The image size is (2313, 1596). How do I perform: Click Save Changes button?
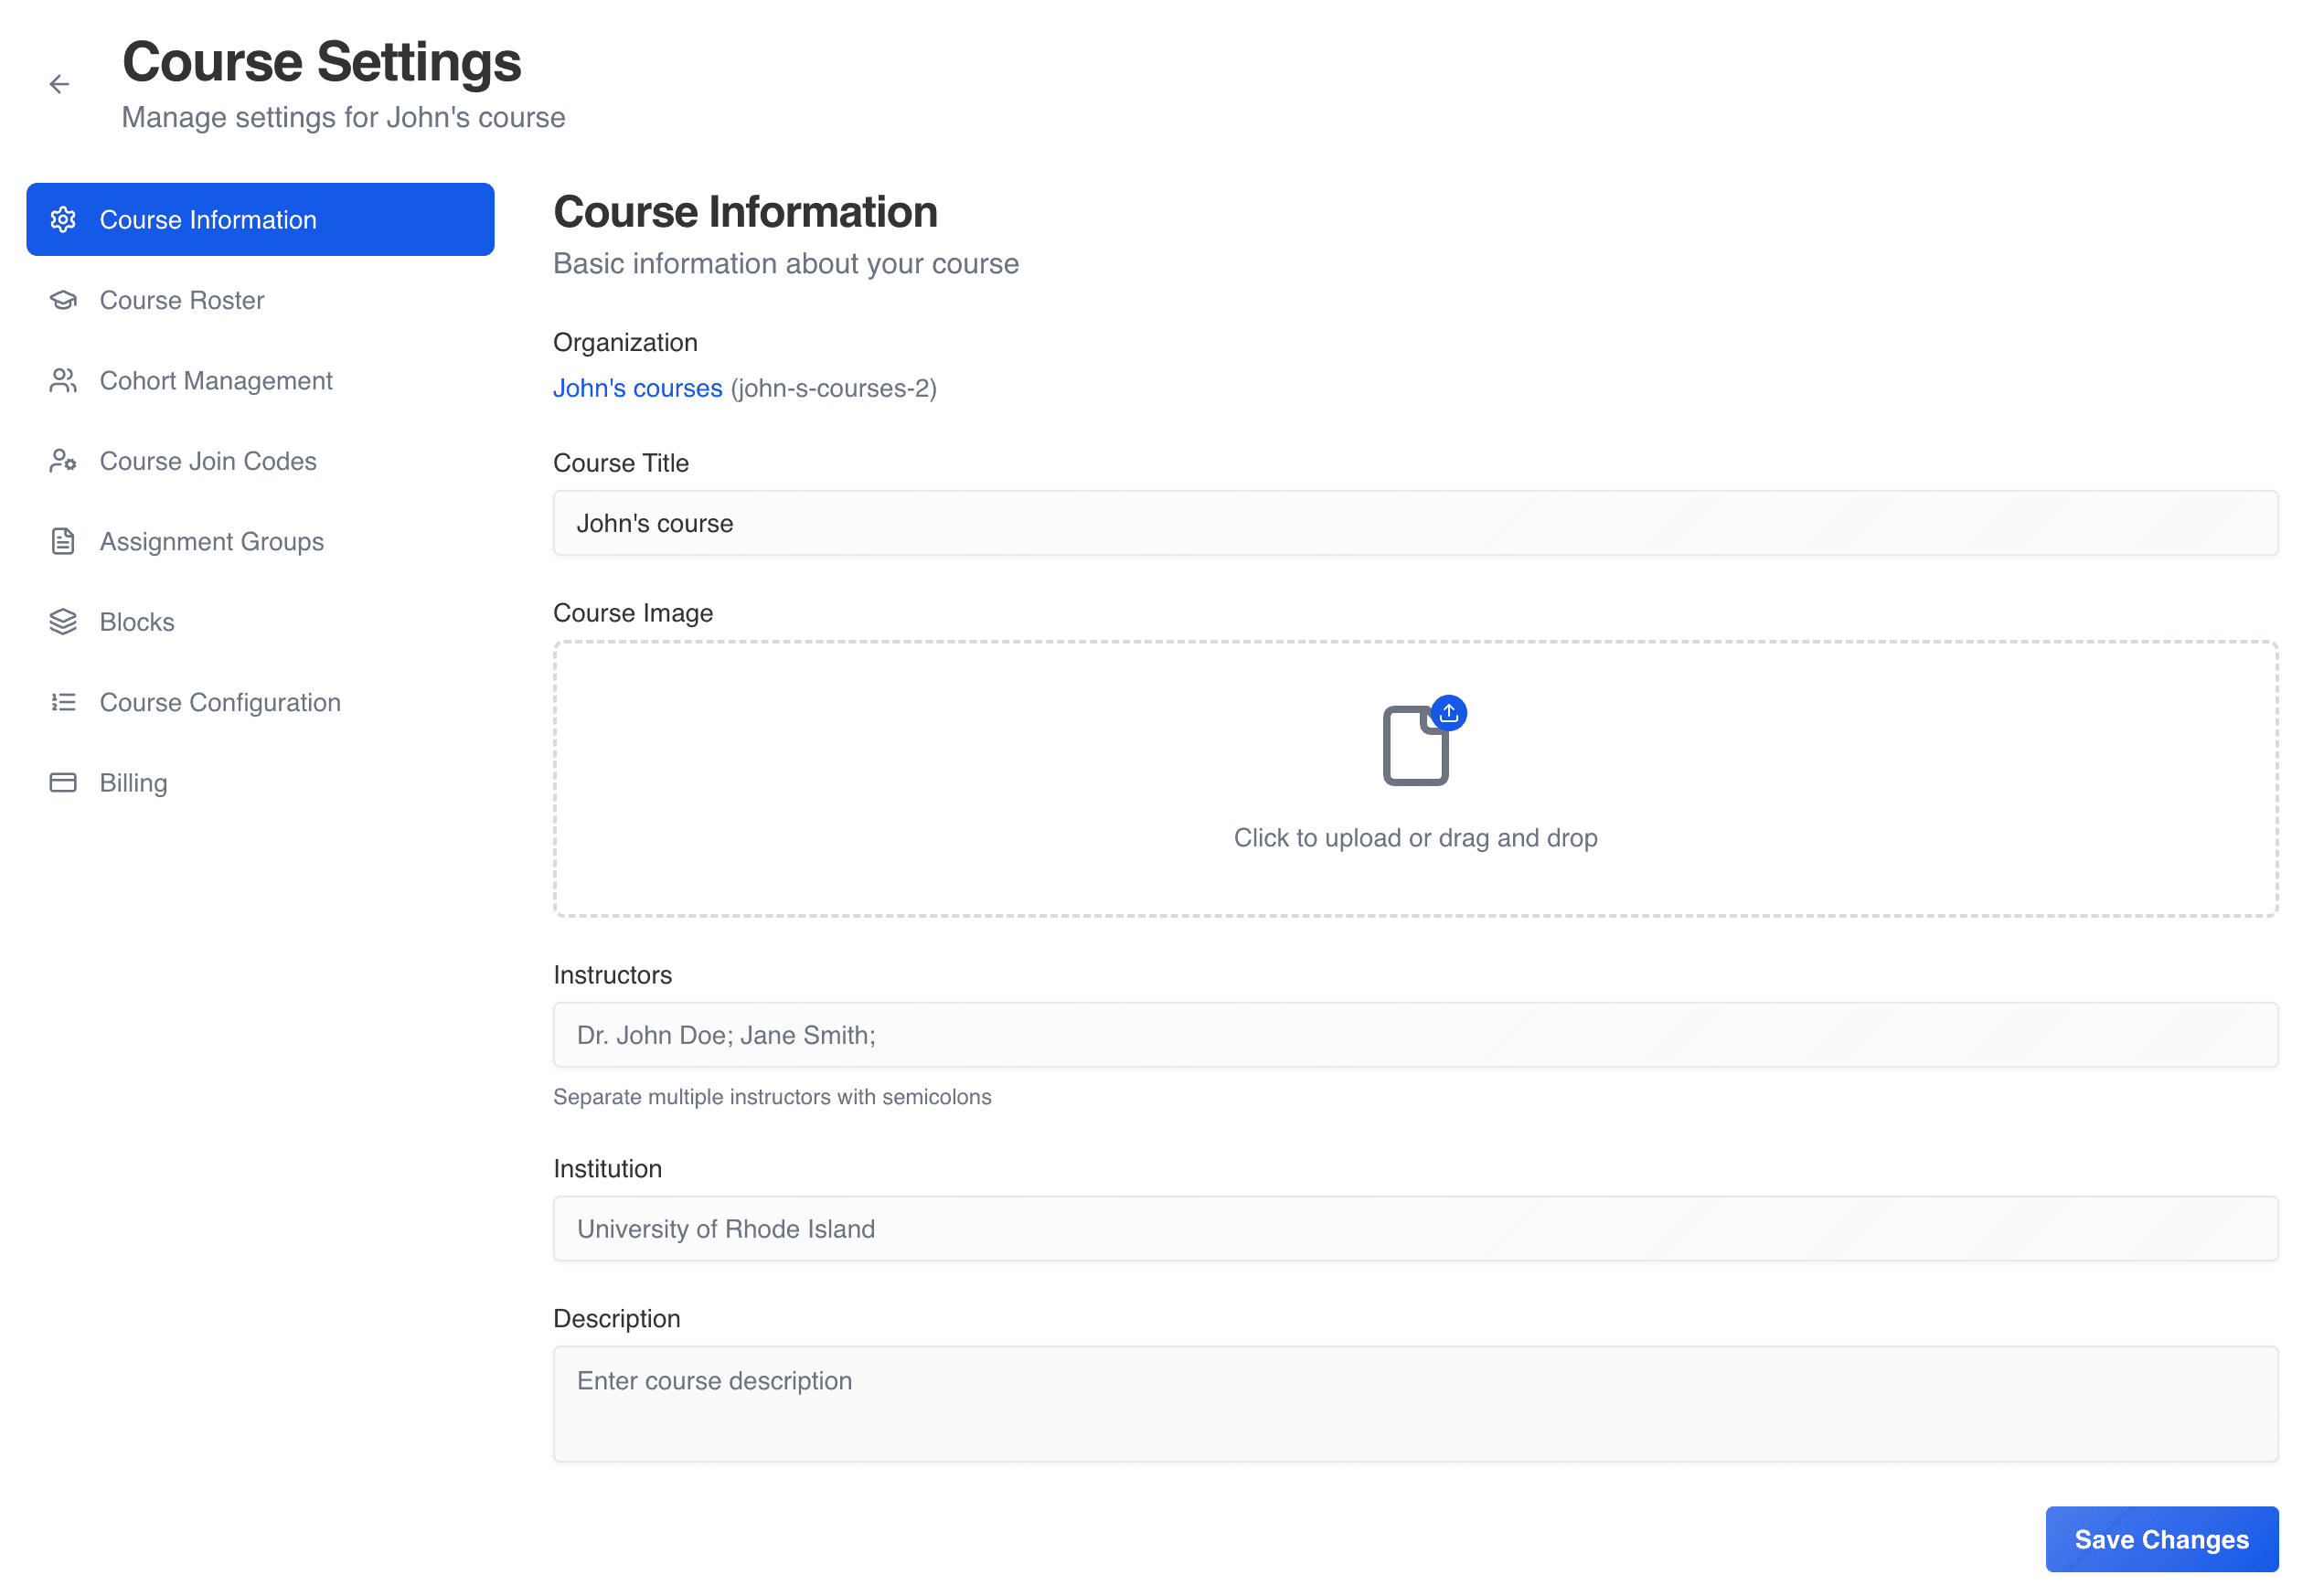click(2161, 1539)
